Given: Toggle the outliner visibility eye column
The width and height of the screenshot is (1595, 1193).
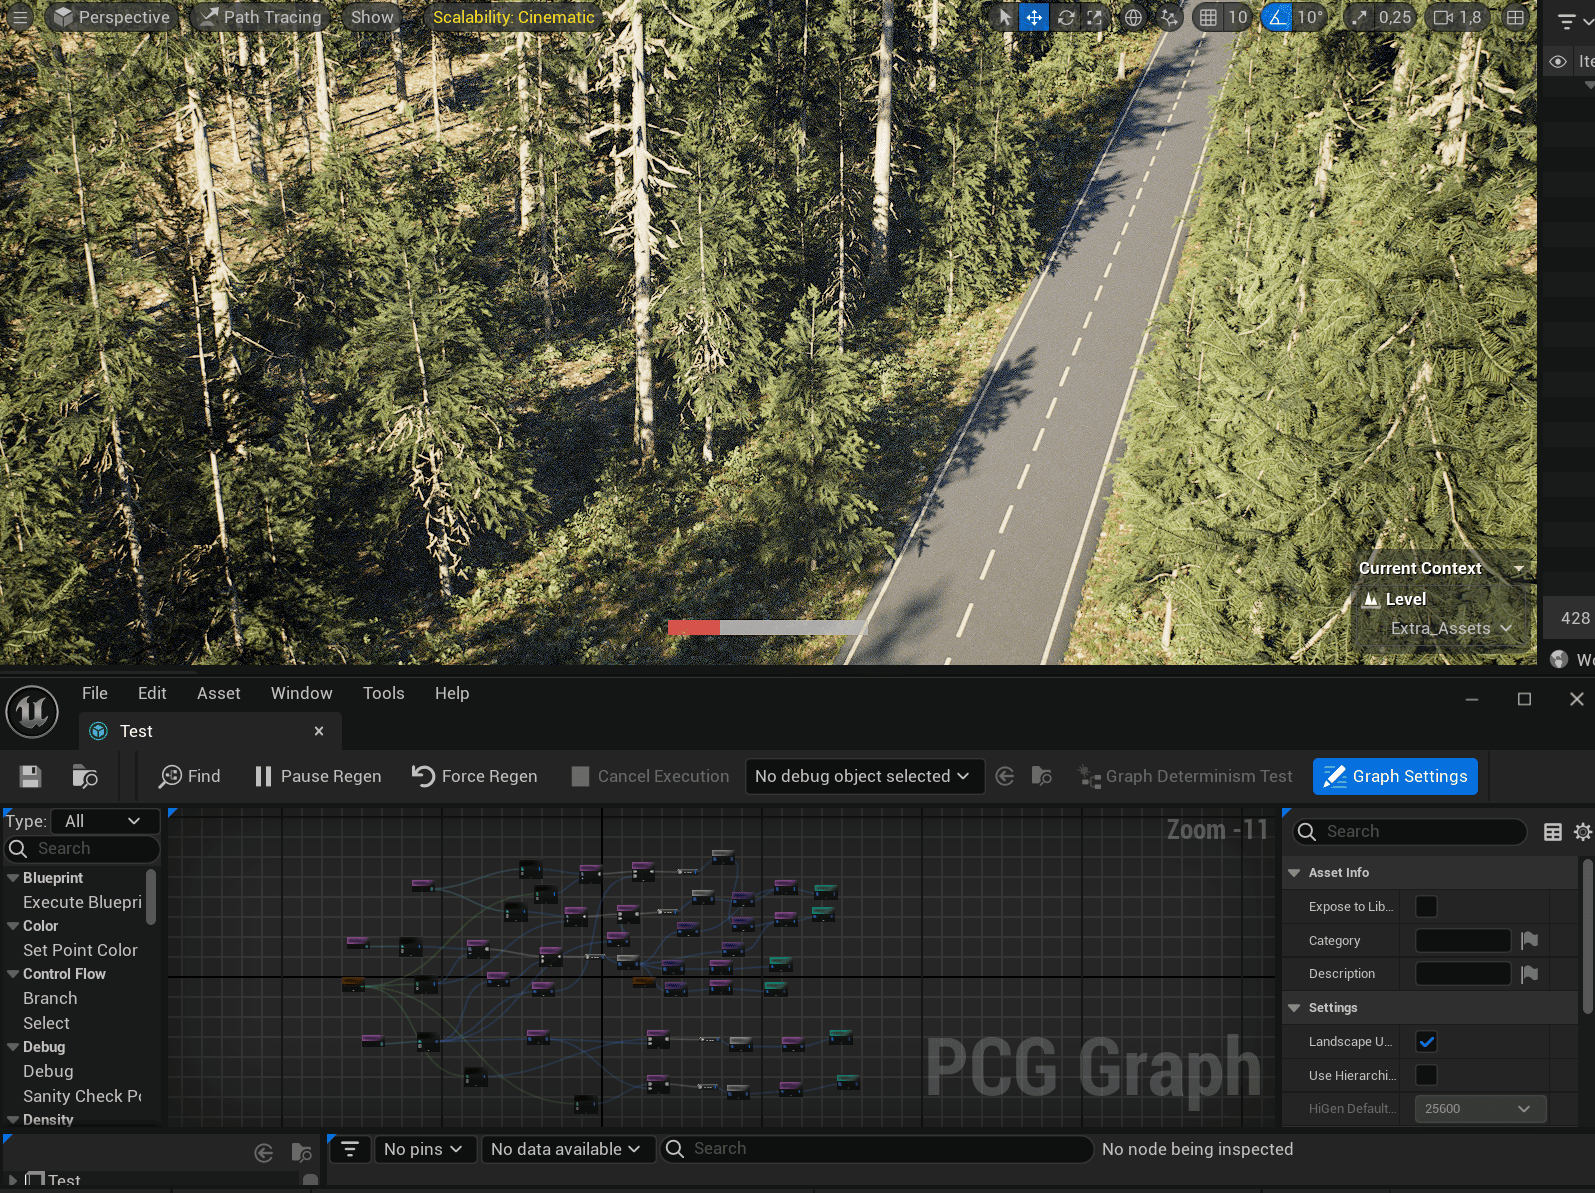Looking at the screenshot, I should [1558, 61].
